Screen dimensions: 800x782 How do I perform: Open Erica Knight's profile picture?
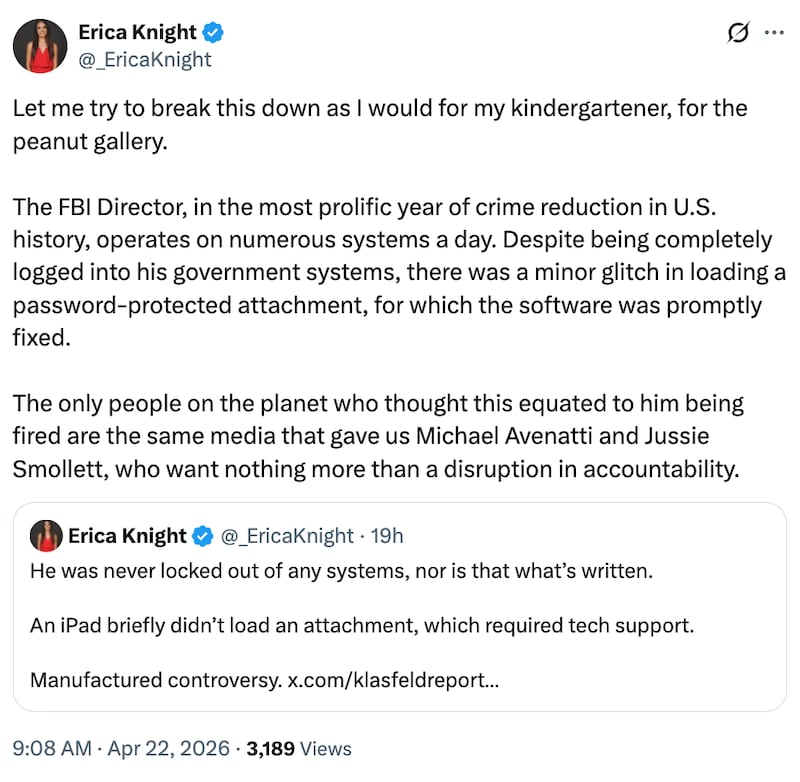point(40,45)
